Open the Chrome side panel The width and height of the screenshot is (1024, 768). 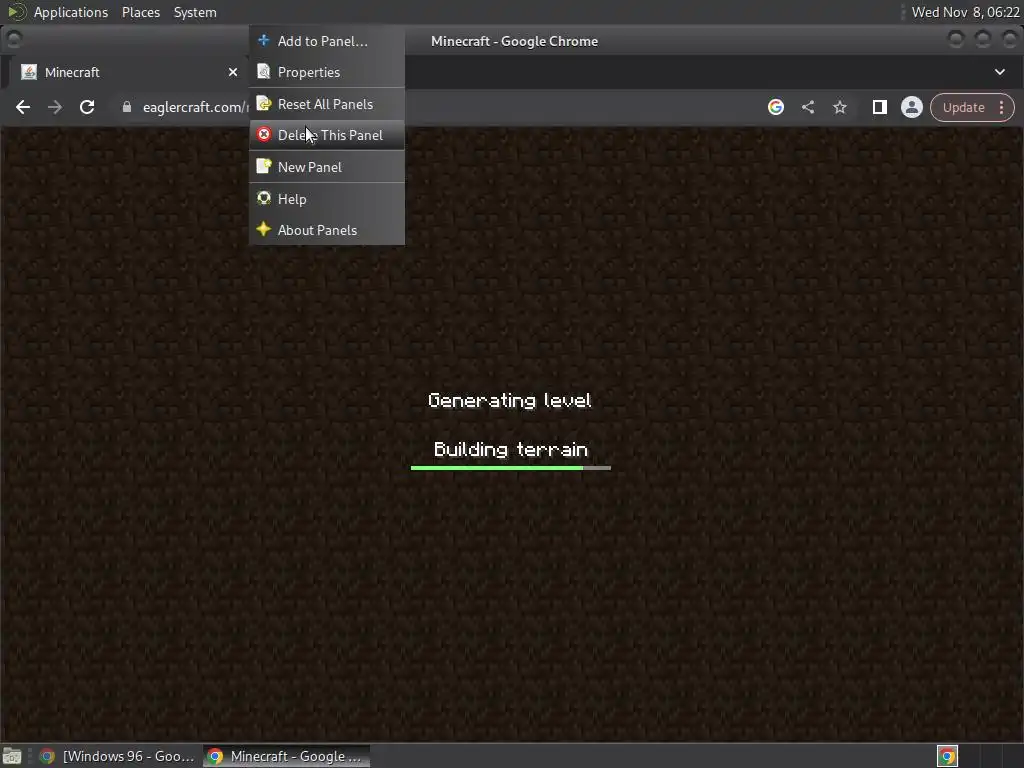880,107
